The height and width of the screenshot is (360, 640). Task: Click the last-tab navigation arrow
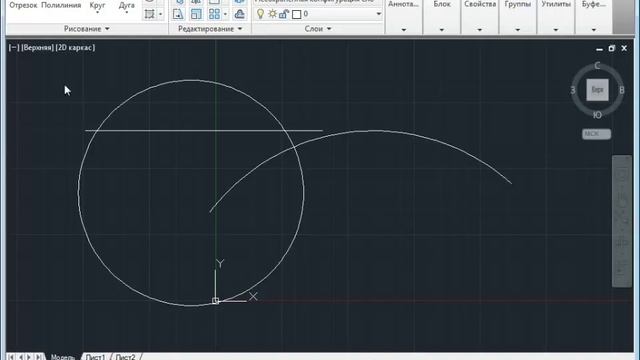(38, 357)
